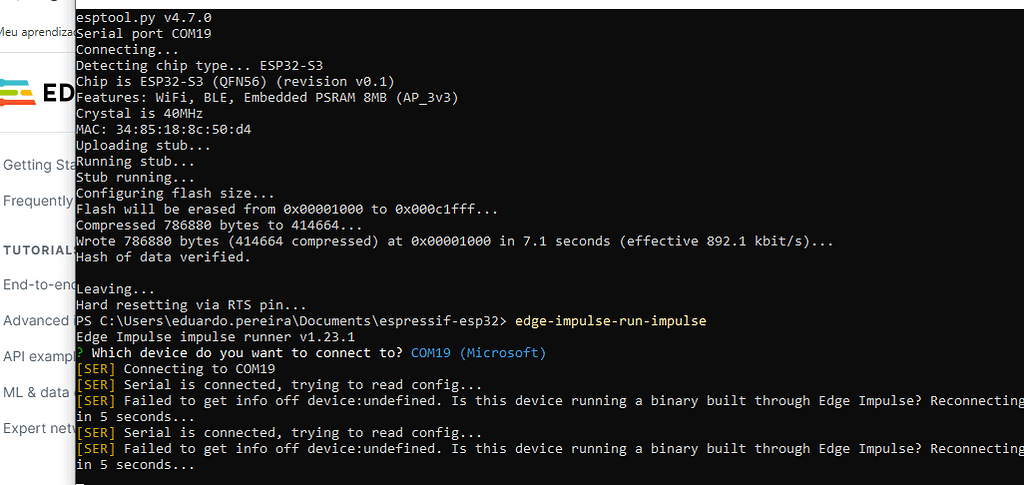This screenshot has width=1024, height=485.
Task: Click the Hash of data verified line
Action: pos(163,257)
